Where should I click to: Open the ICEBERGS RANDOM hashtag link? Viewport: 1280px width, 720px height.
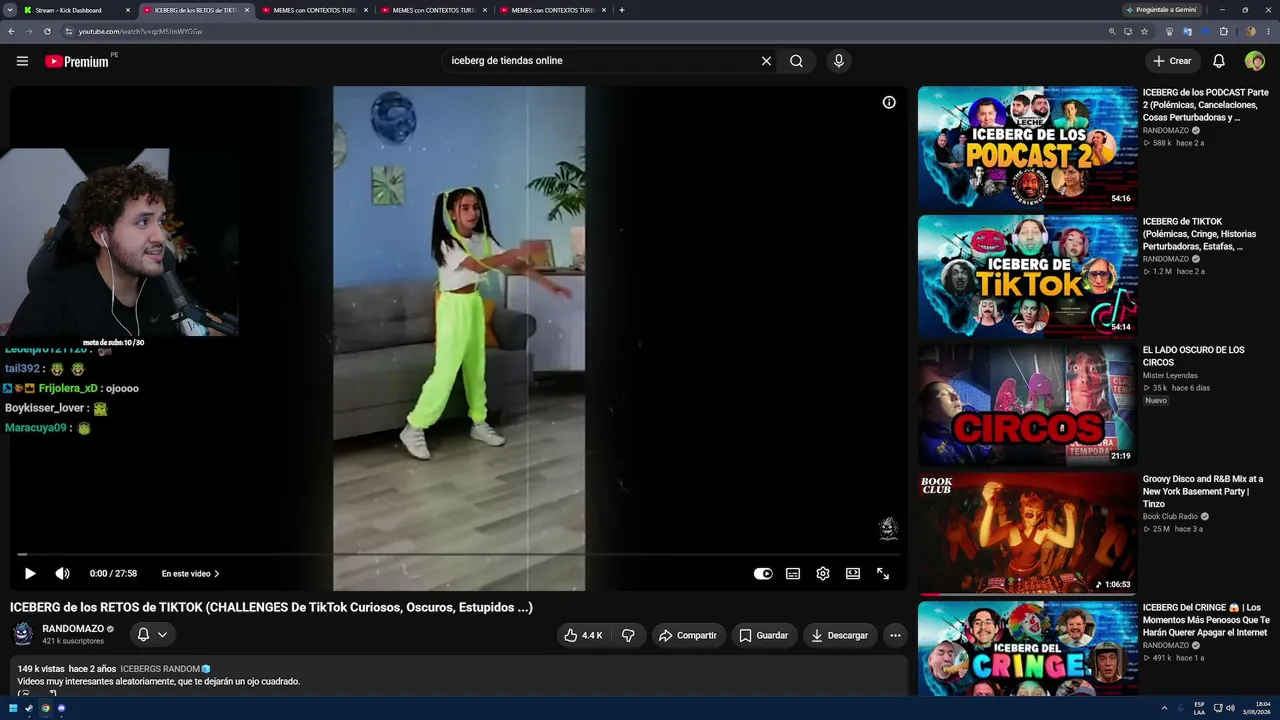pos(165,669)
